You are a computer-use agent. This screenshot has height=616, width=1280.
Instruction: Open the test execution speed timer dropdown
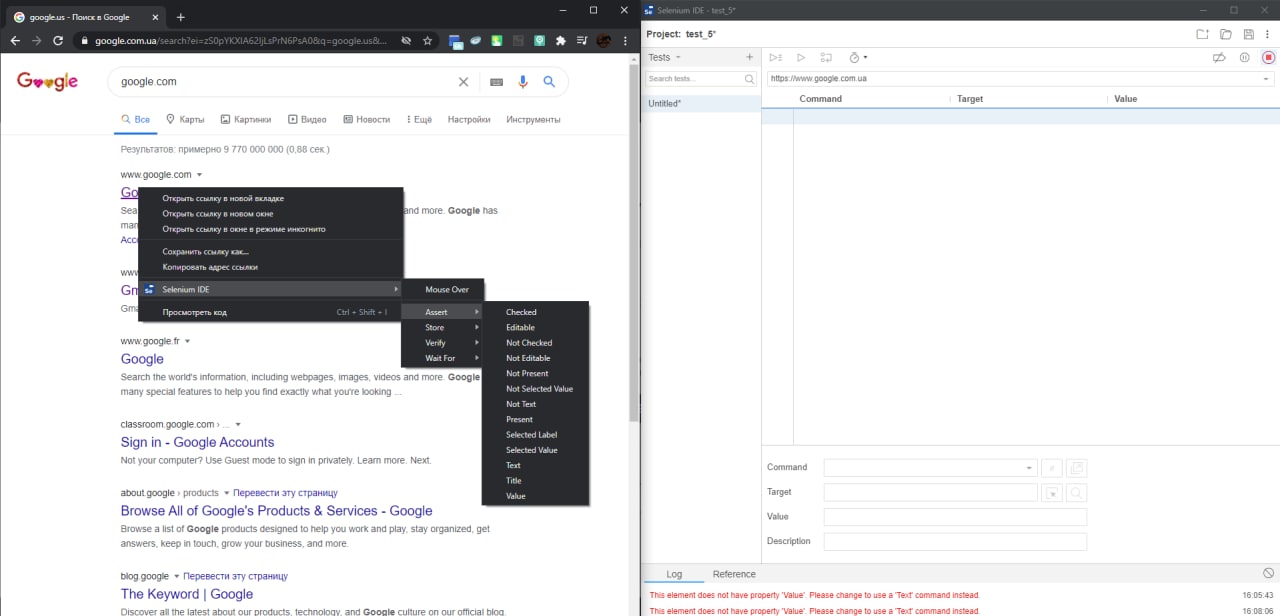pos(858,58)
